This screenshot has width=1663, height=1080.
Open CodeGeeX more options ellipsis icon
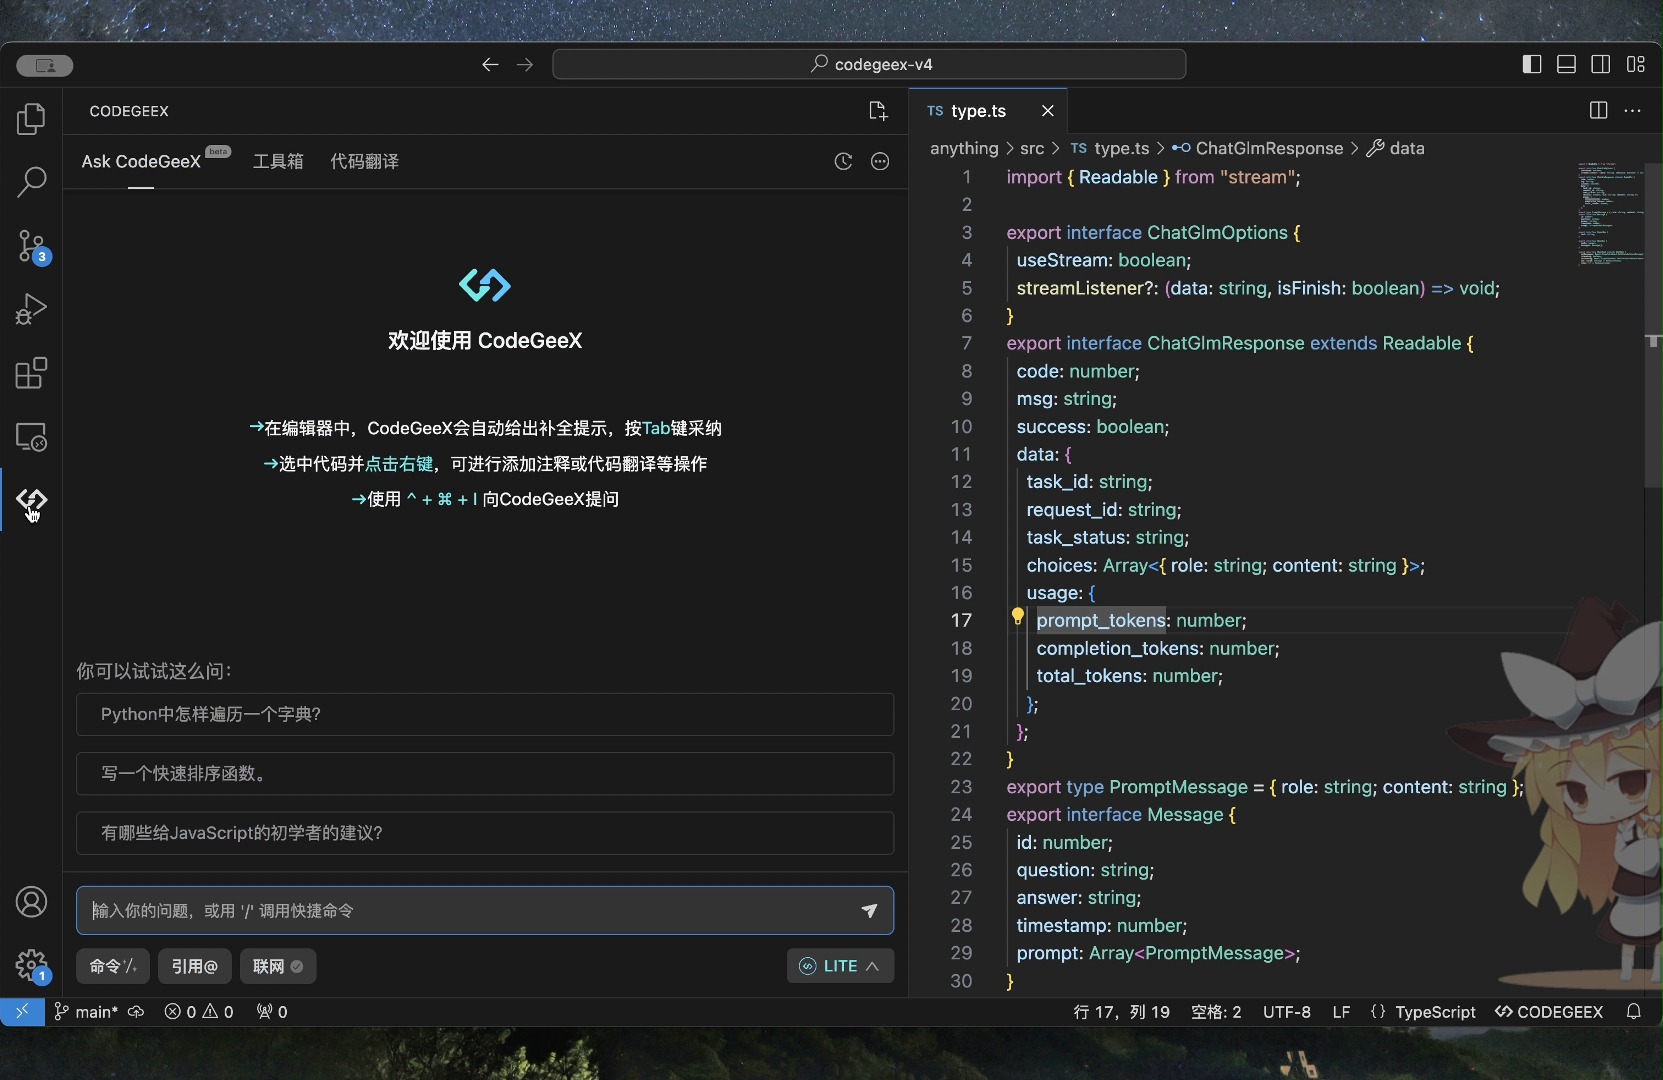coord(880,161)
